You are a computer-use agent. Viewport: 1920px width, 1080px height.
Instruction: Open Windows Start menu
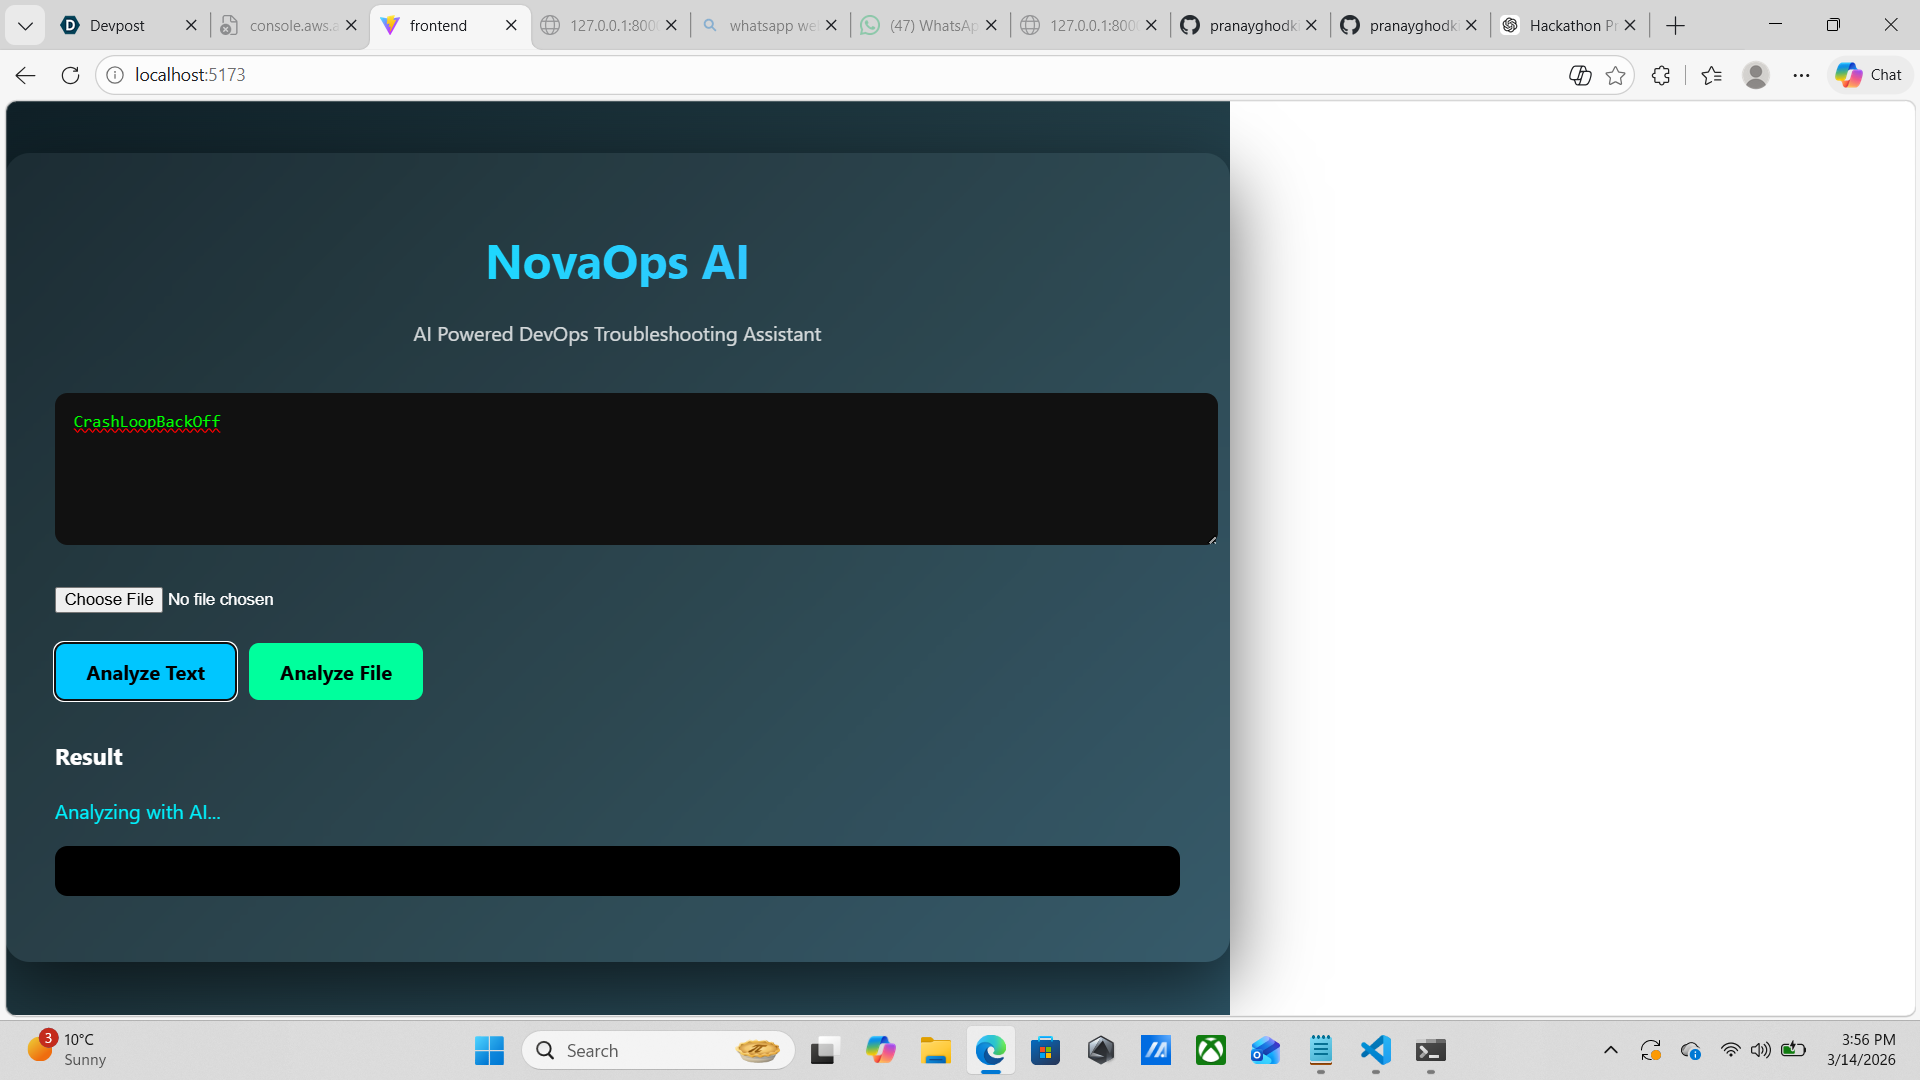[x=489, y=1050]
